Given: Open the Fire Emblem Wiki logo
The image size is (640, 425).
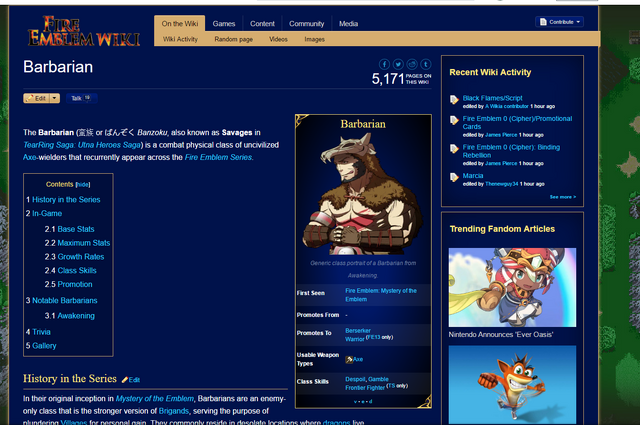Looking at the screenshot, I should (84, 31).
